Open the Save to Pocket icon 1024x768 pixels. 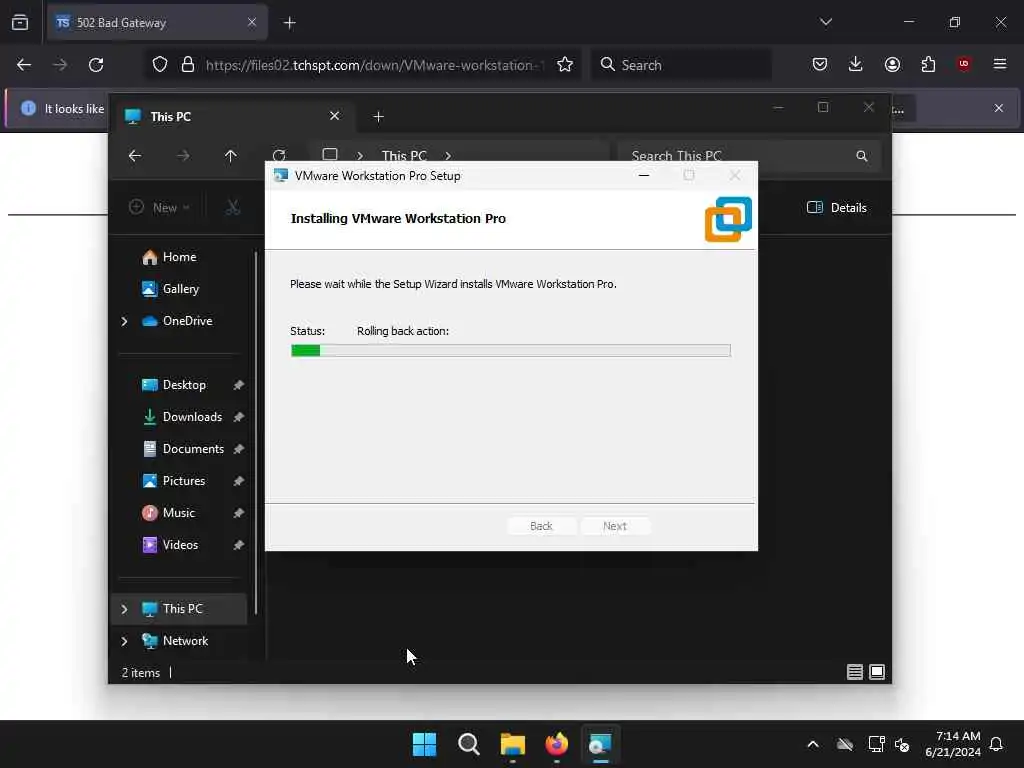coord(820,64)
